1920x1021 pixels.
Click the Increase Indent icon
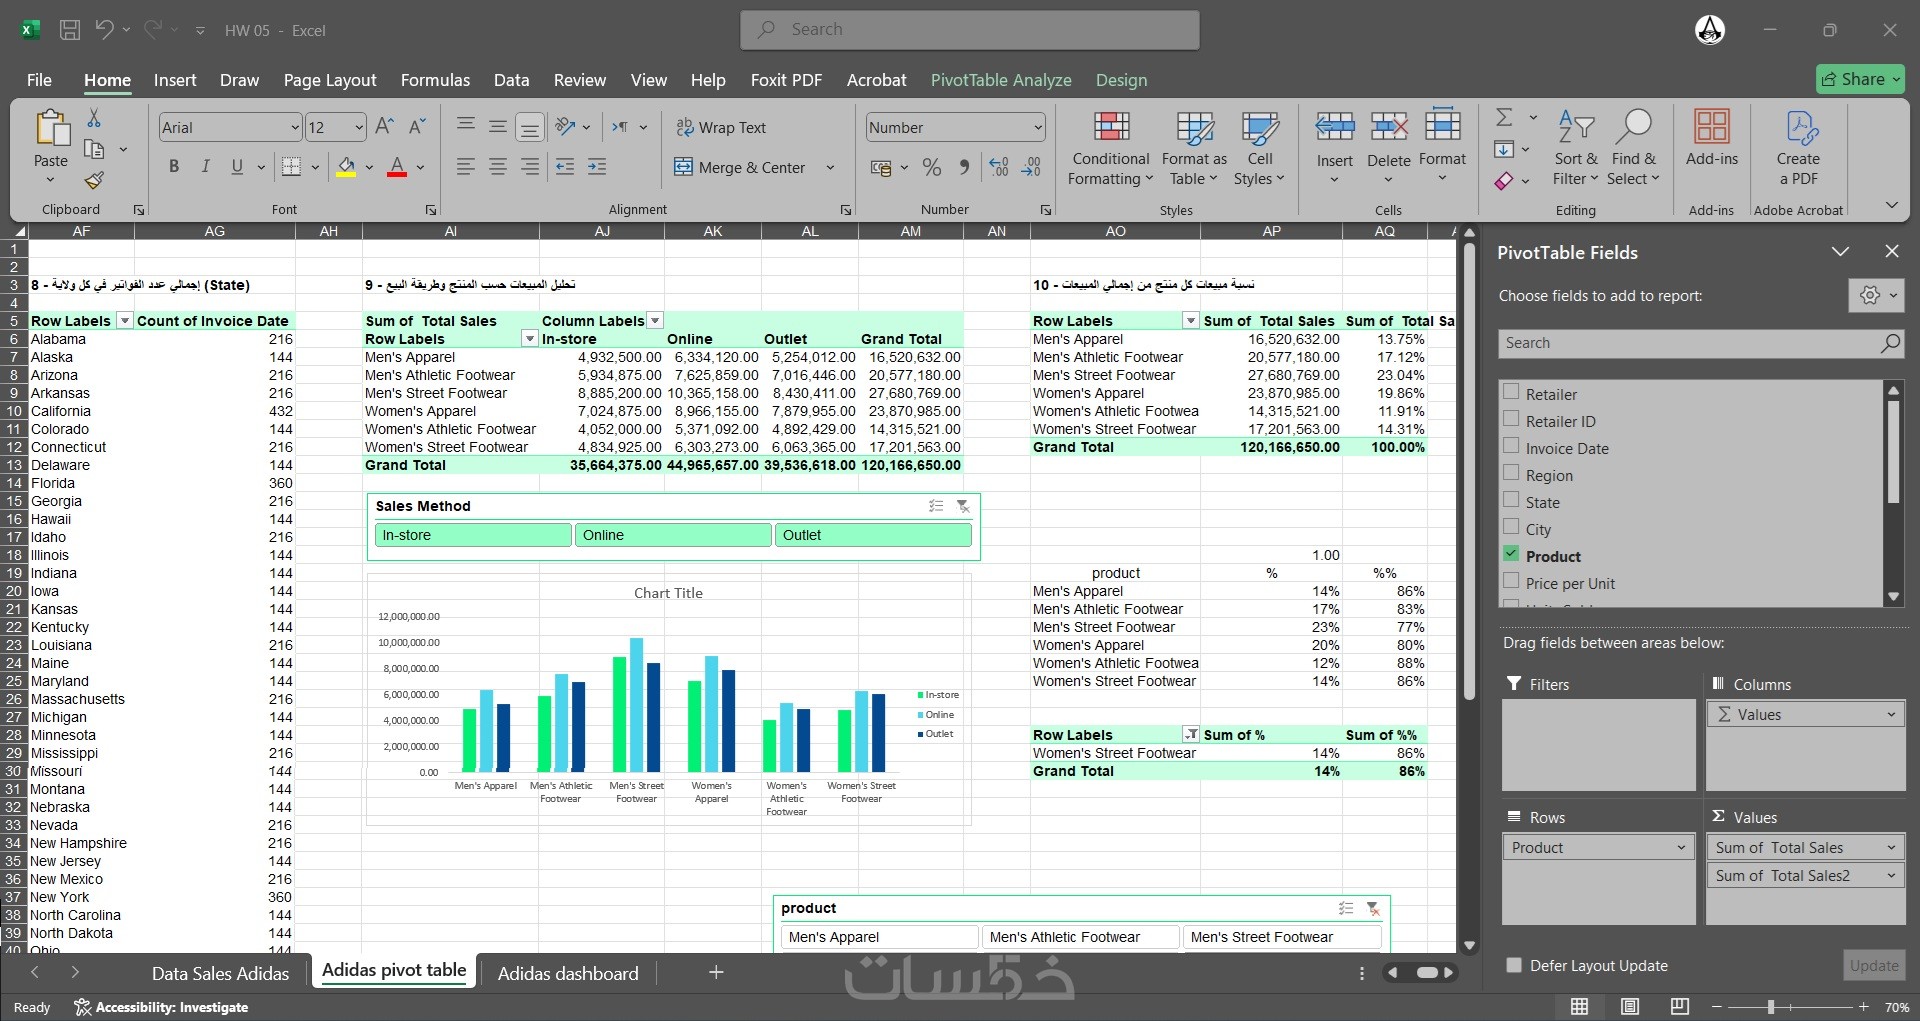(597, 167)
